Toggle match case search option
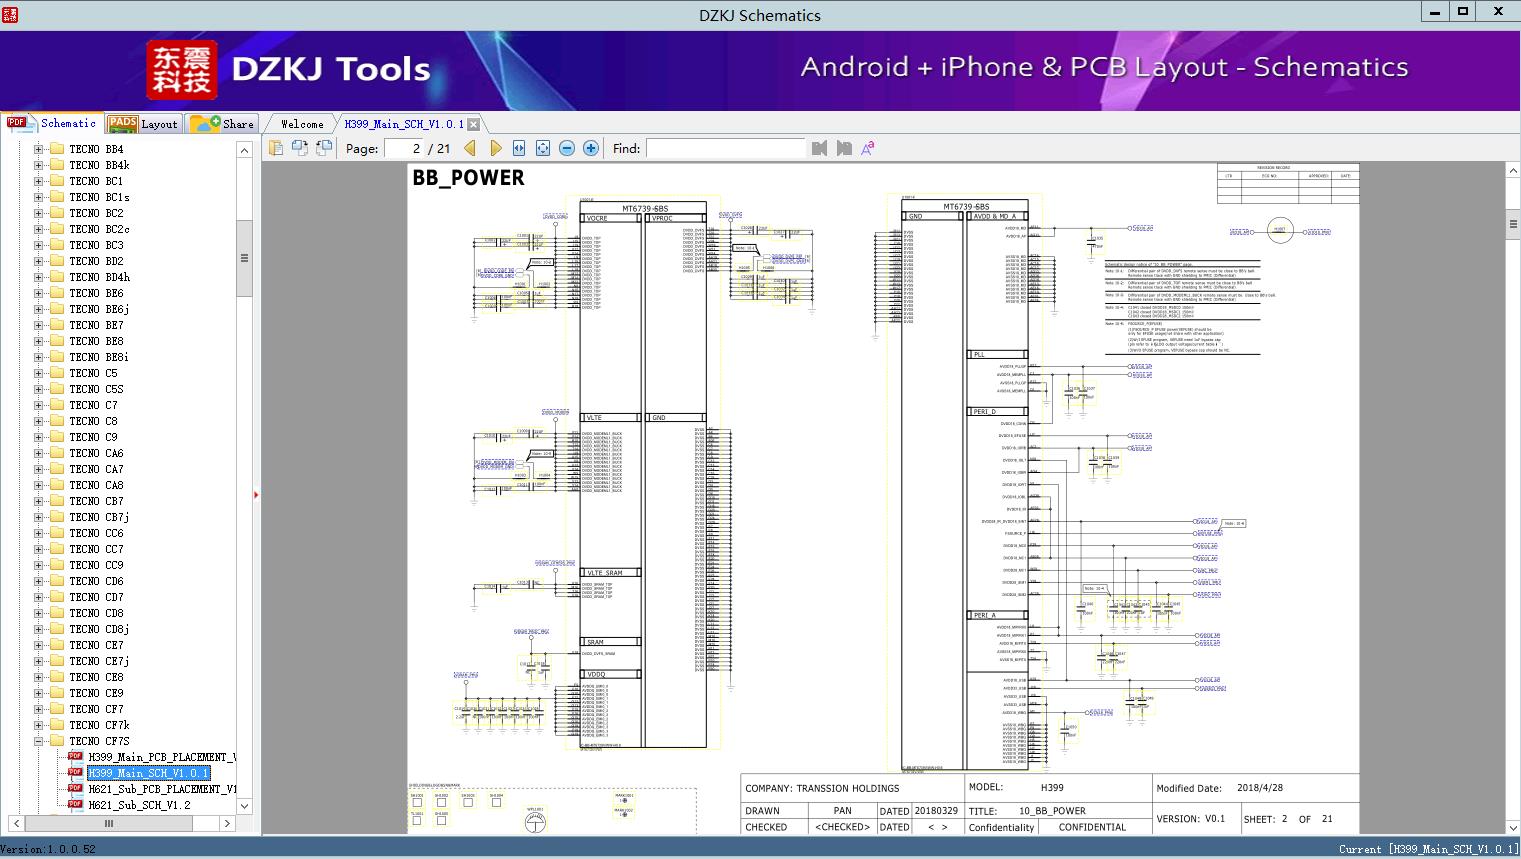 868,148
